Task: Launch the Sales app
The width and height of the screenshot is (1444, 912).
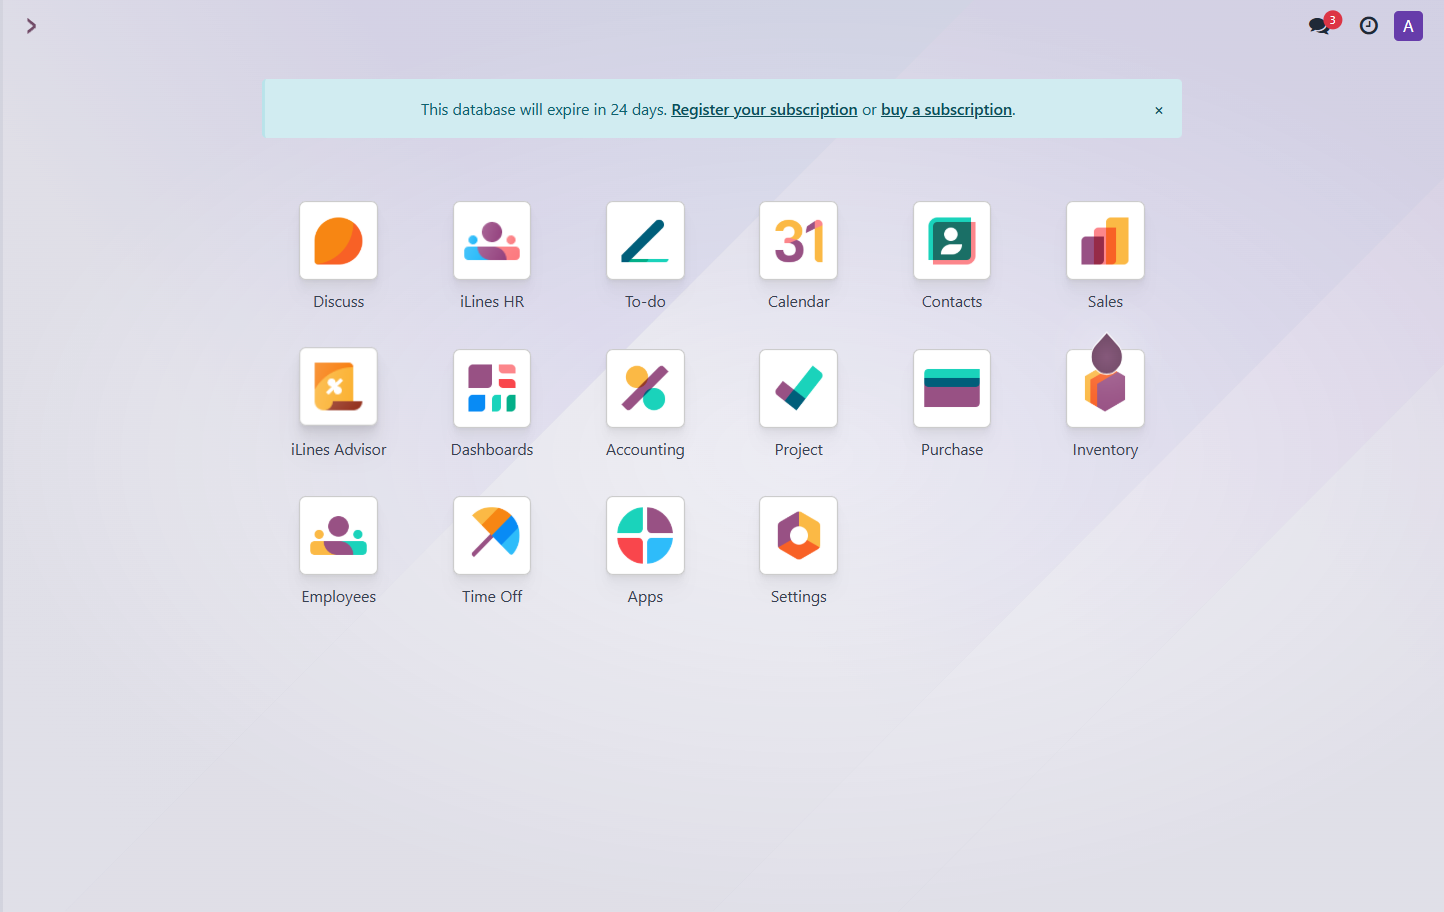Action: (1105, 241)
